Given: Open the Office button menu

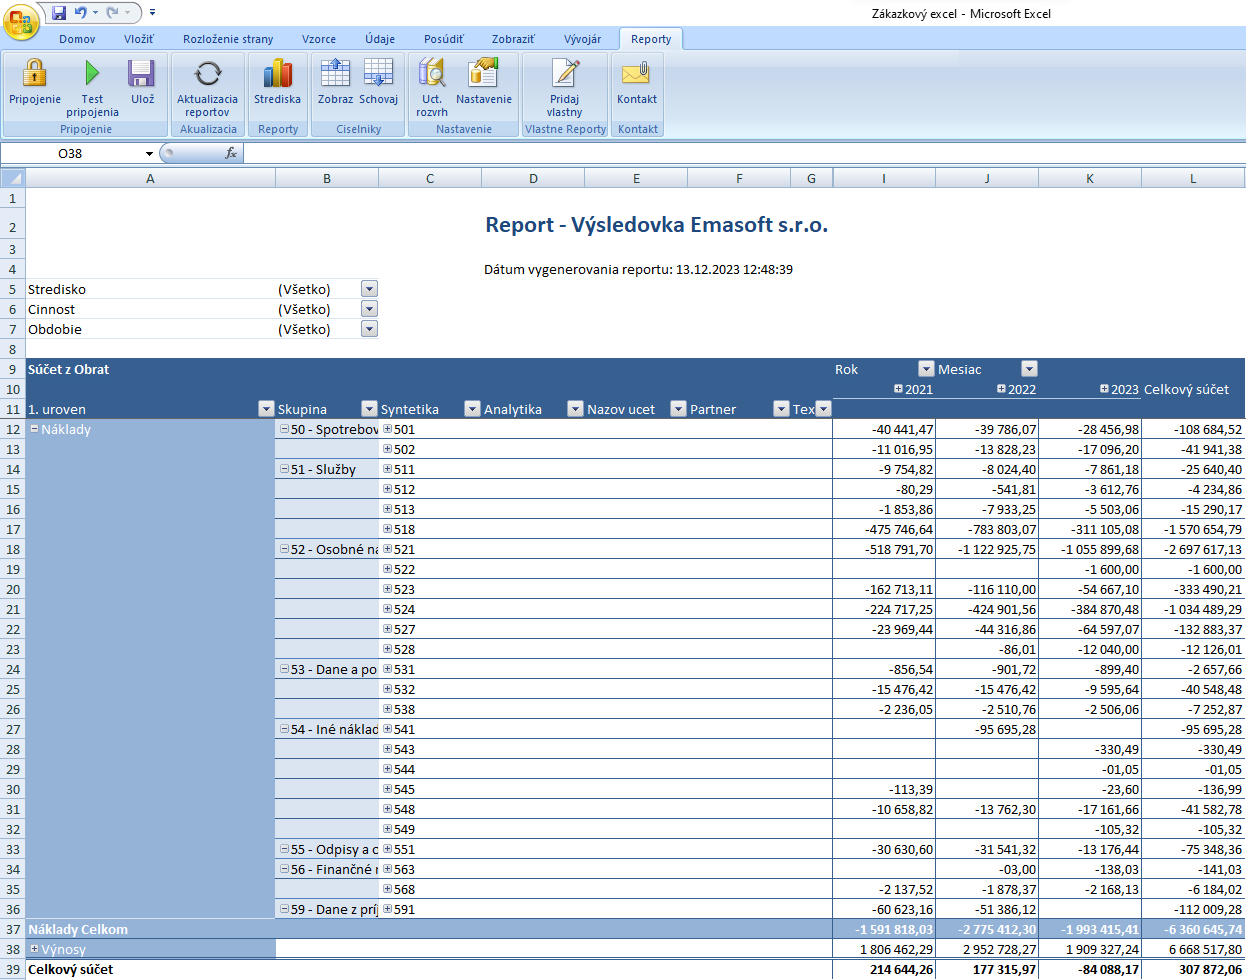Looking at the screenshot, I should point(21,21).
